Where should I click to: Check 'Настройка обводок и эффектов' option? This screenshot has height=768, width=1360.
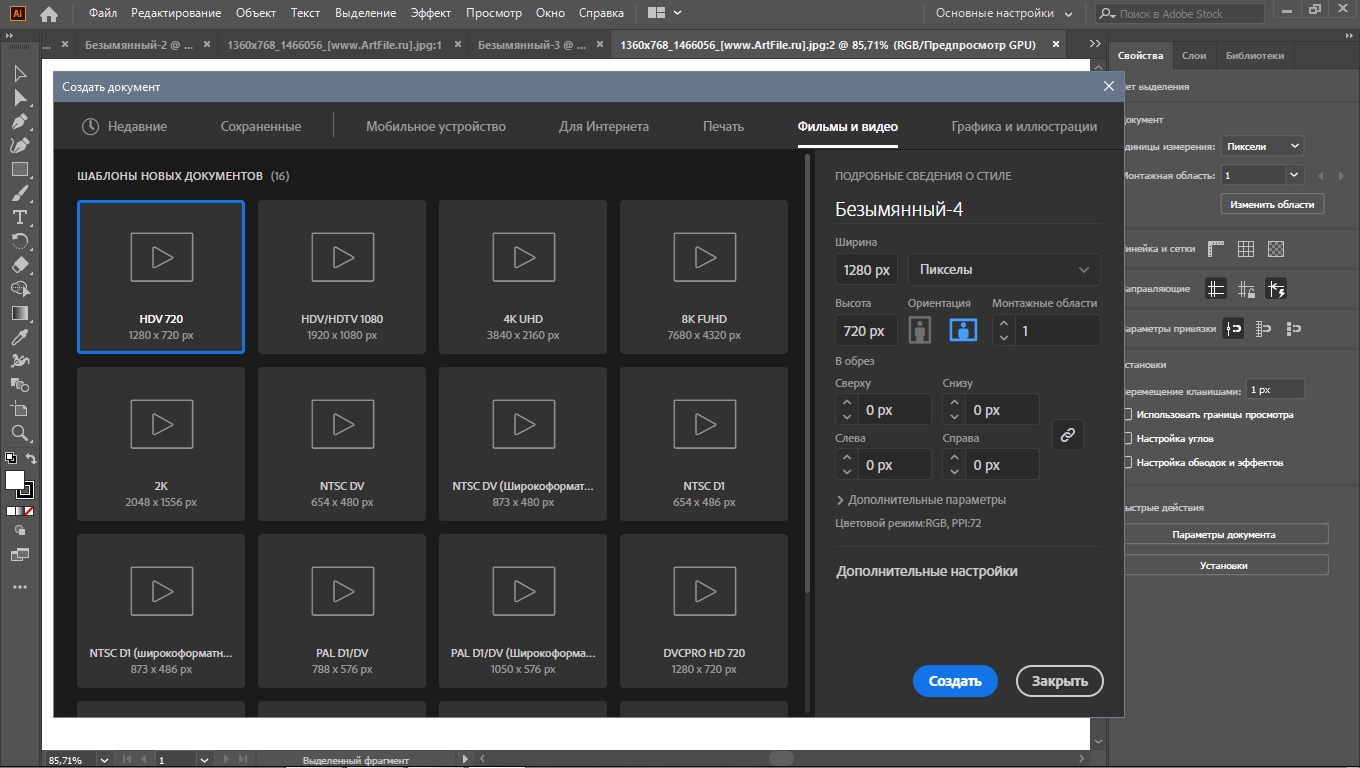pyautogui.click(x=1128, y=463)
